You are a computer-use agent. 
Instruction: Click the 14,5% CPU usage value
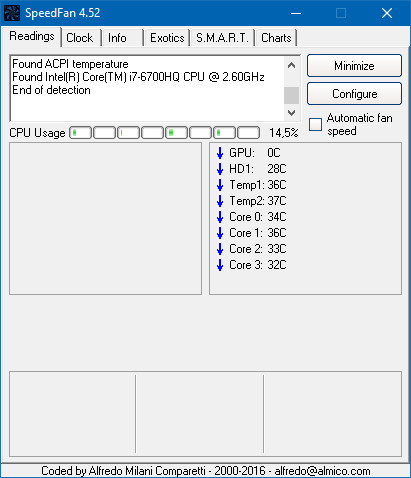pyautogui.click(x=284, y=133)
